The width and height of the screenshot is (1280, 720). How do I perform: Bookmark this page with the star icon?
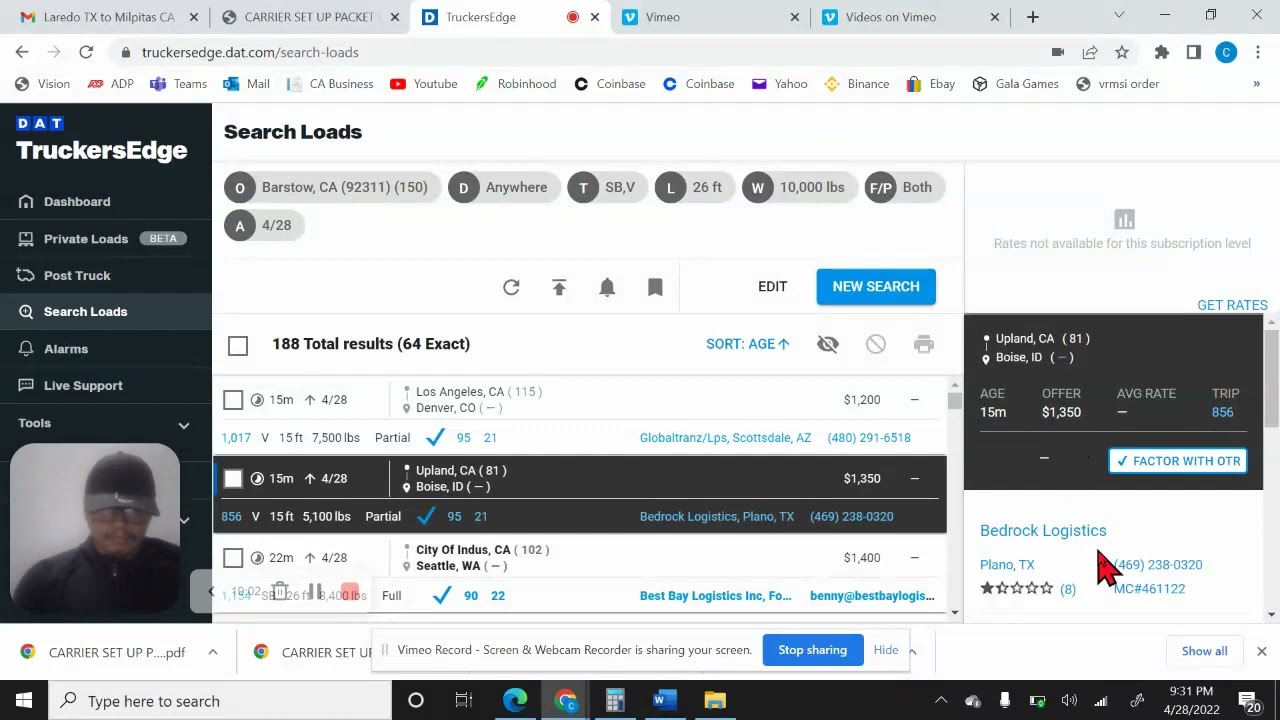pos(1122,52)
